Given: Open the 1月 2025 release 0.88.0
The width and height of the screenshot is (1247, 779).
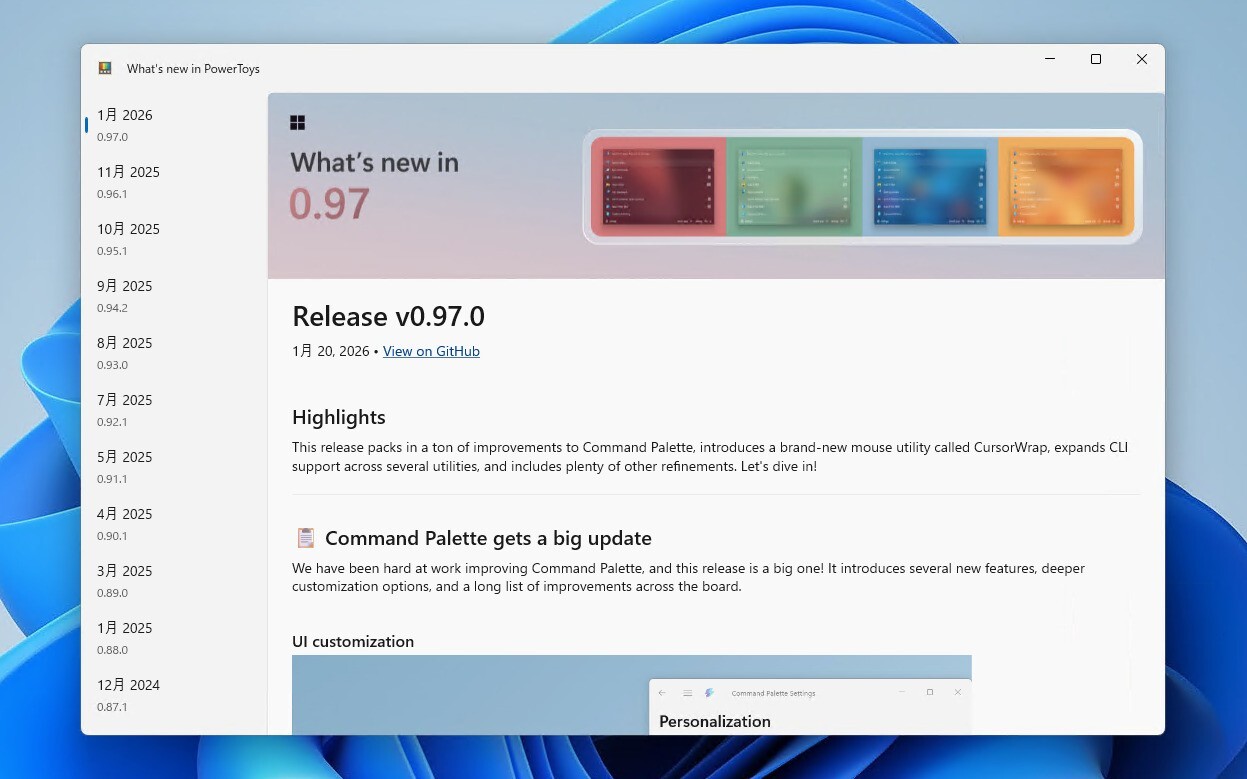Looking at the screenshot, I should (174, 638).
